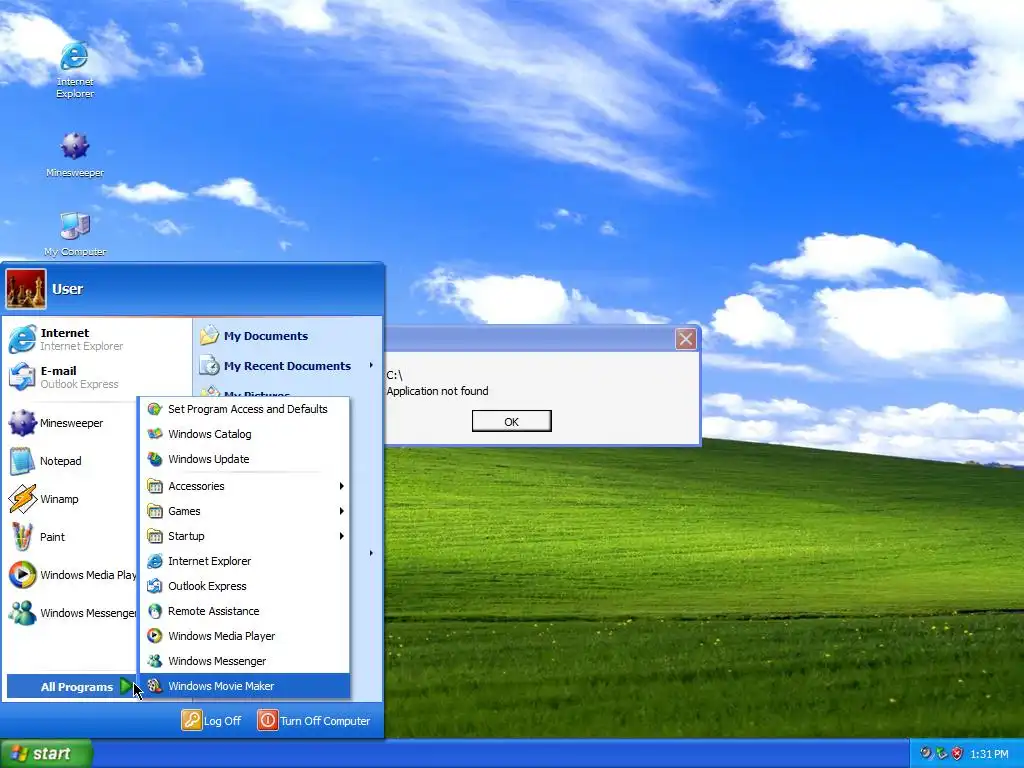
Task: Click Internet Explorer icon in programs submenu
Action: pos(155,561)
